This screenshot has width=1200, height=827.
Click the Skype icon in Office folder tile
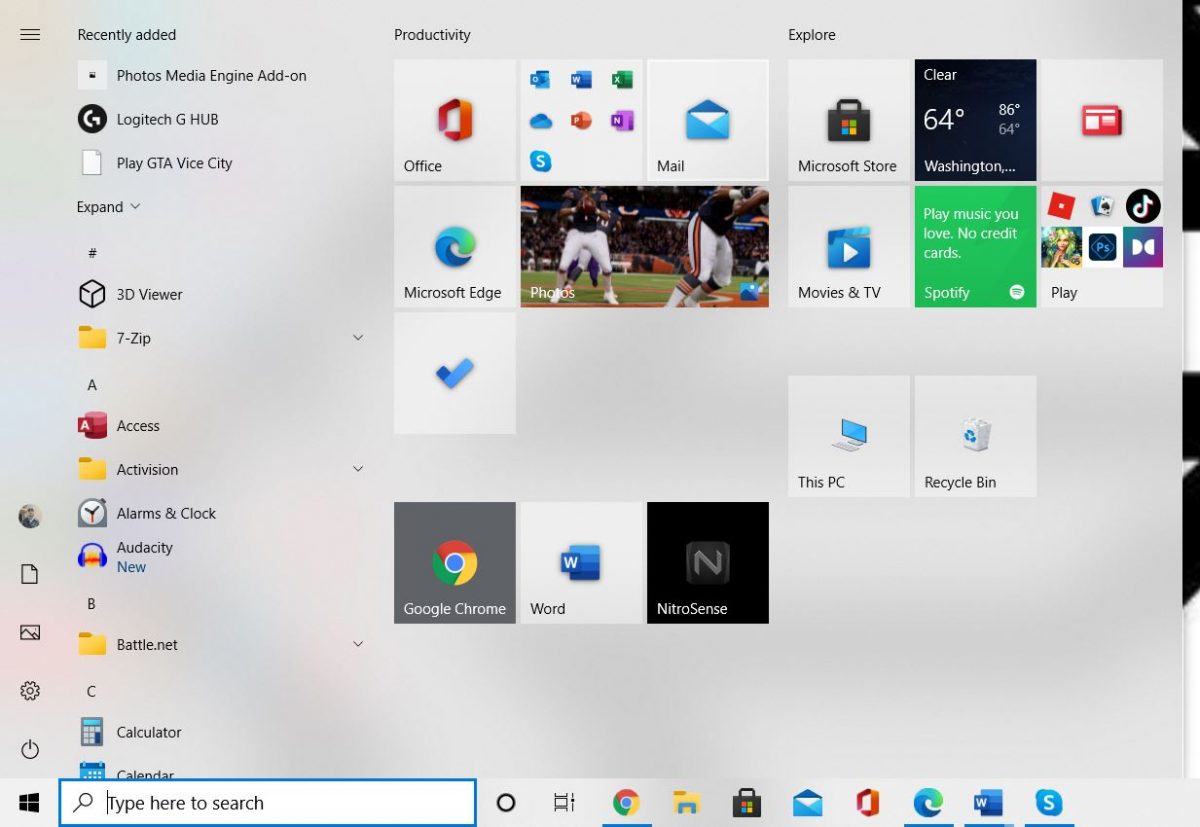tap(541, 161)
